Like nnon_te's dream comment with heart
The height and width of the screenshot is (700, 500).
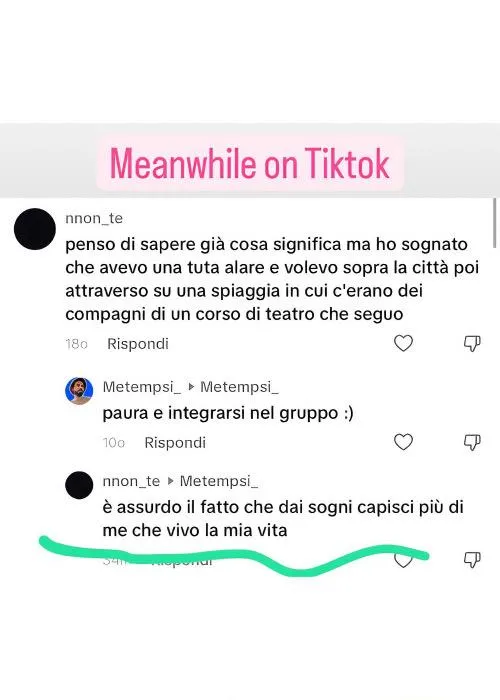[403, 343]
